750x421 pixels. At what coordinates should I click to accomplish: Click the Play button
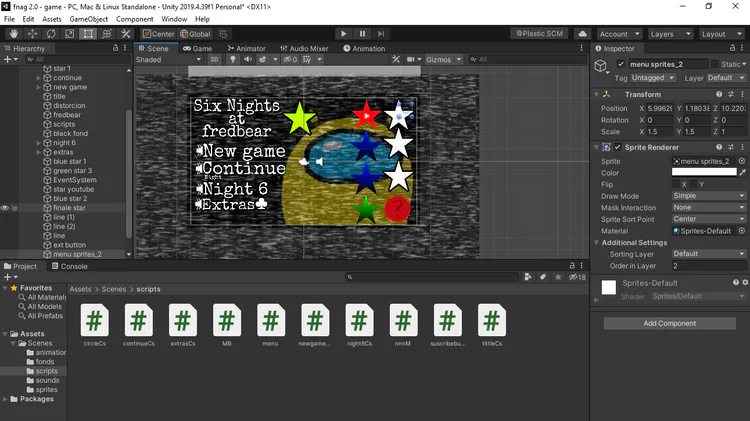343,33
